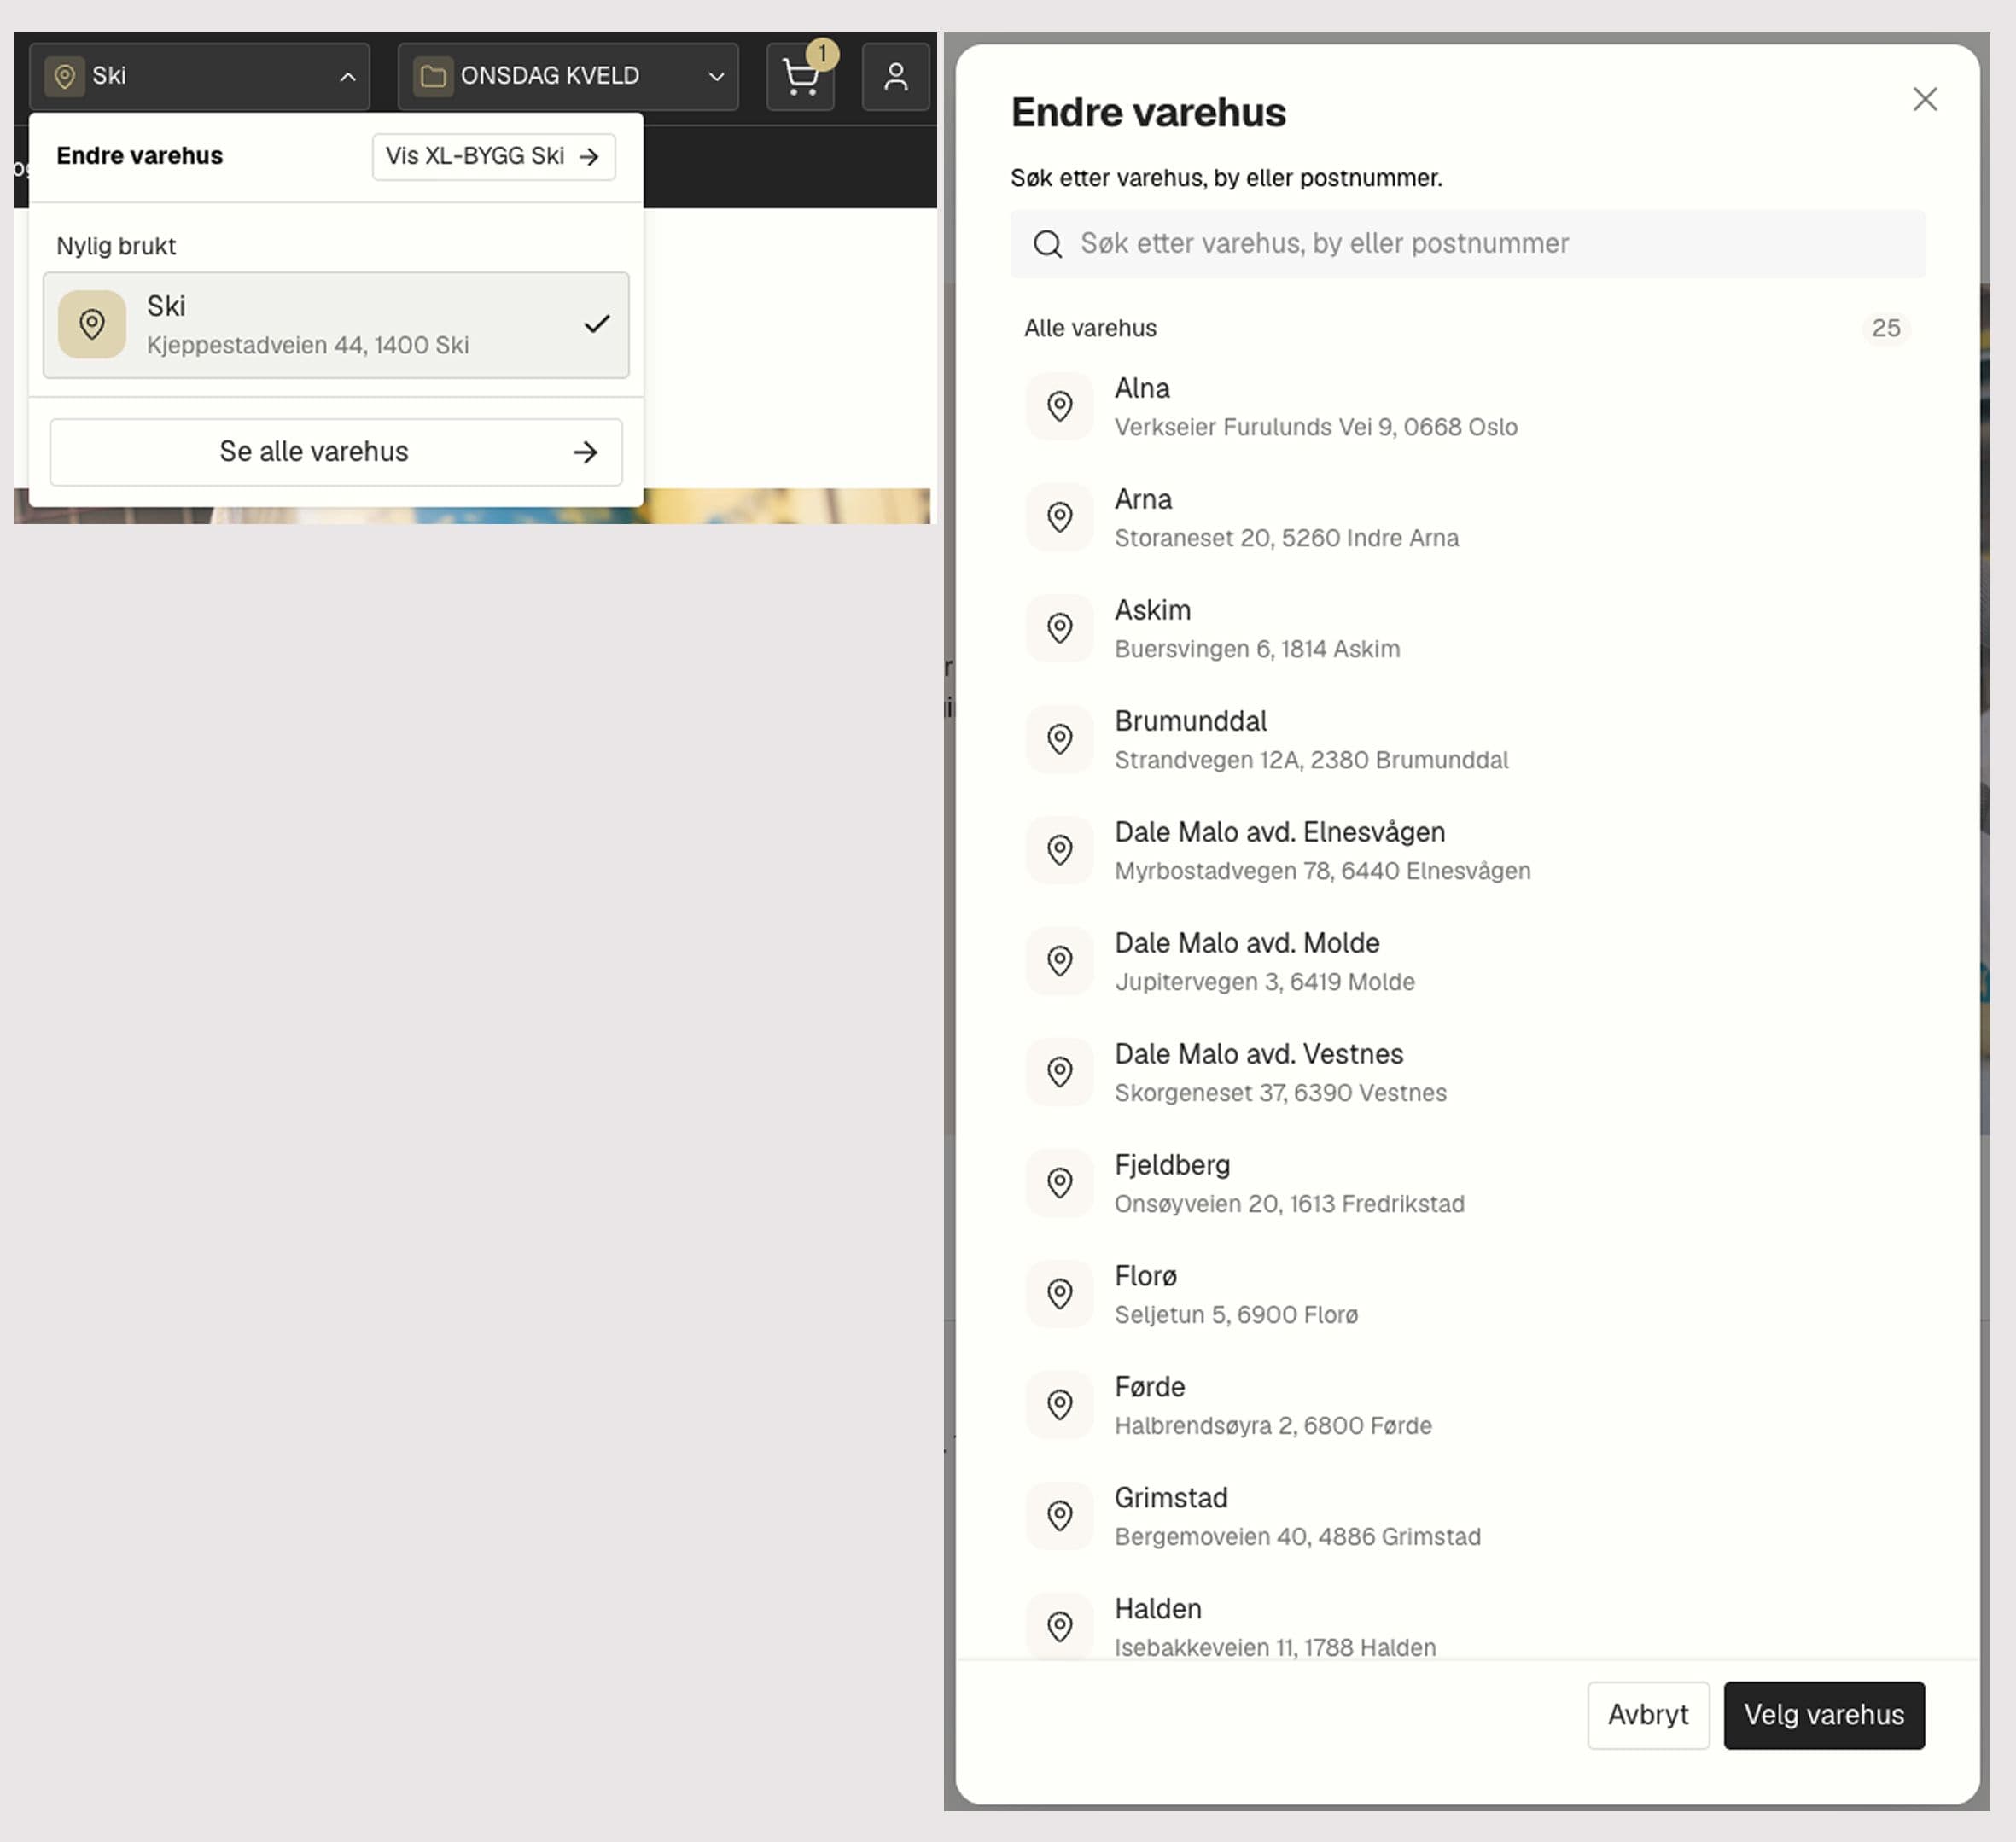
Task: Click the pin icon beside Alna
Action: tap(1060, 406)
